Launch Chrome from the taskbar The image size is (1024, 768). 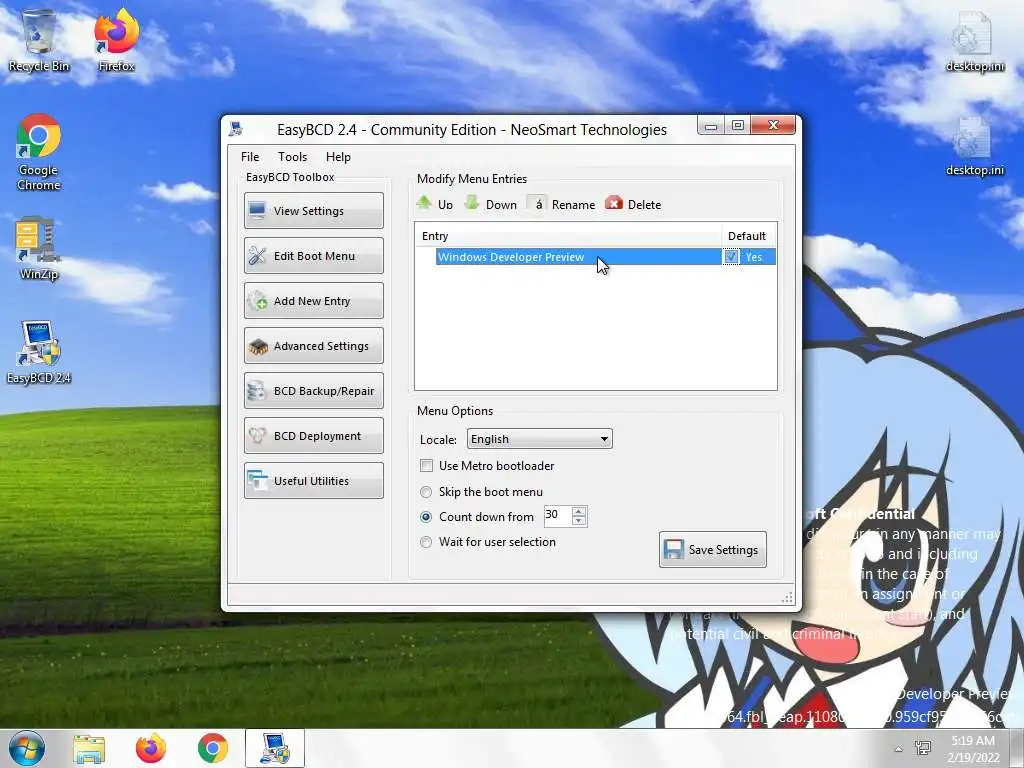(213, 748)
